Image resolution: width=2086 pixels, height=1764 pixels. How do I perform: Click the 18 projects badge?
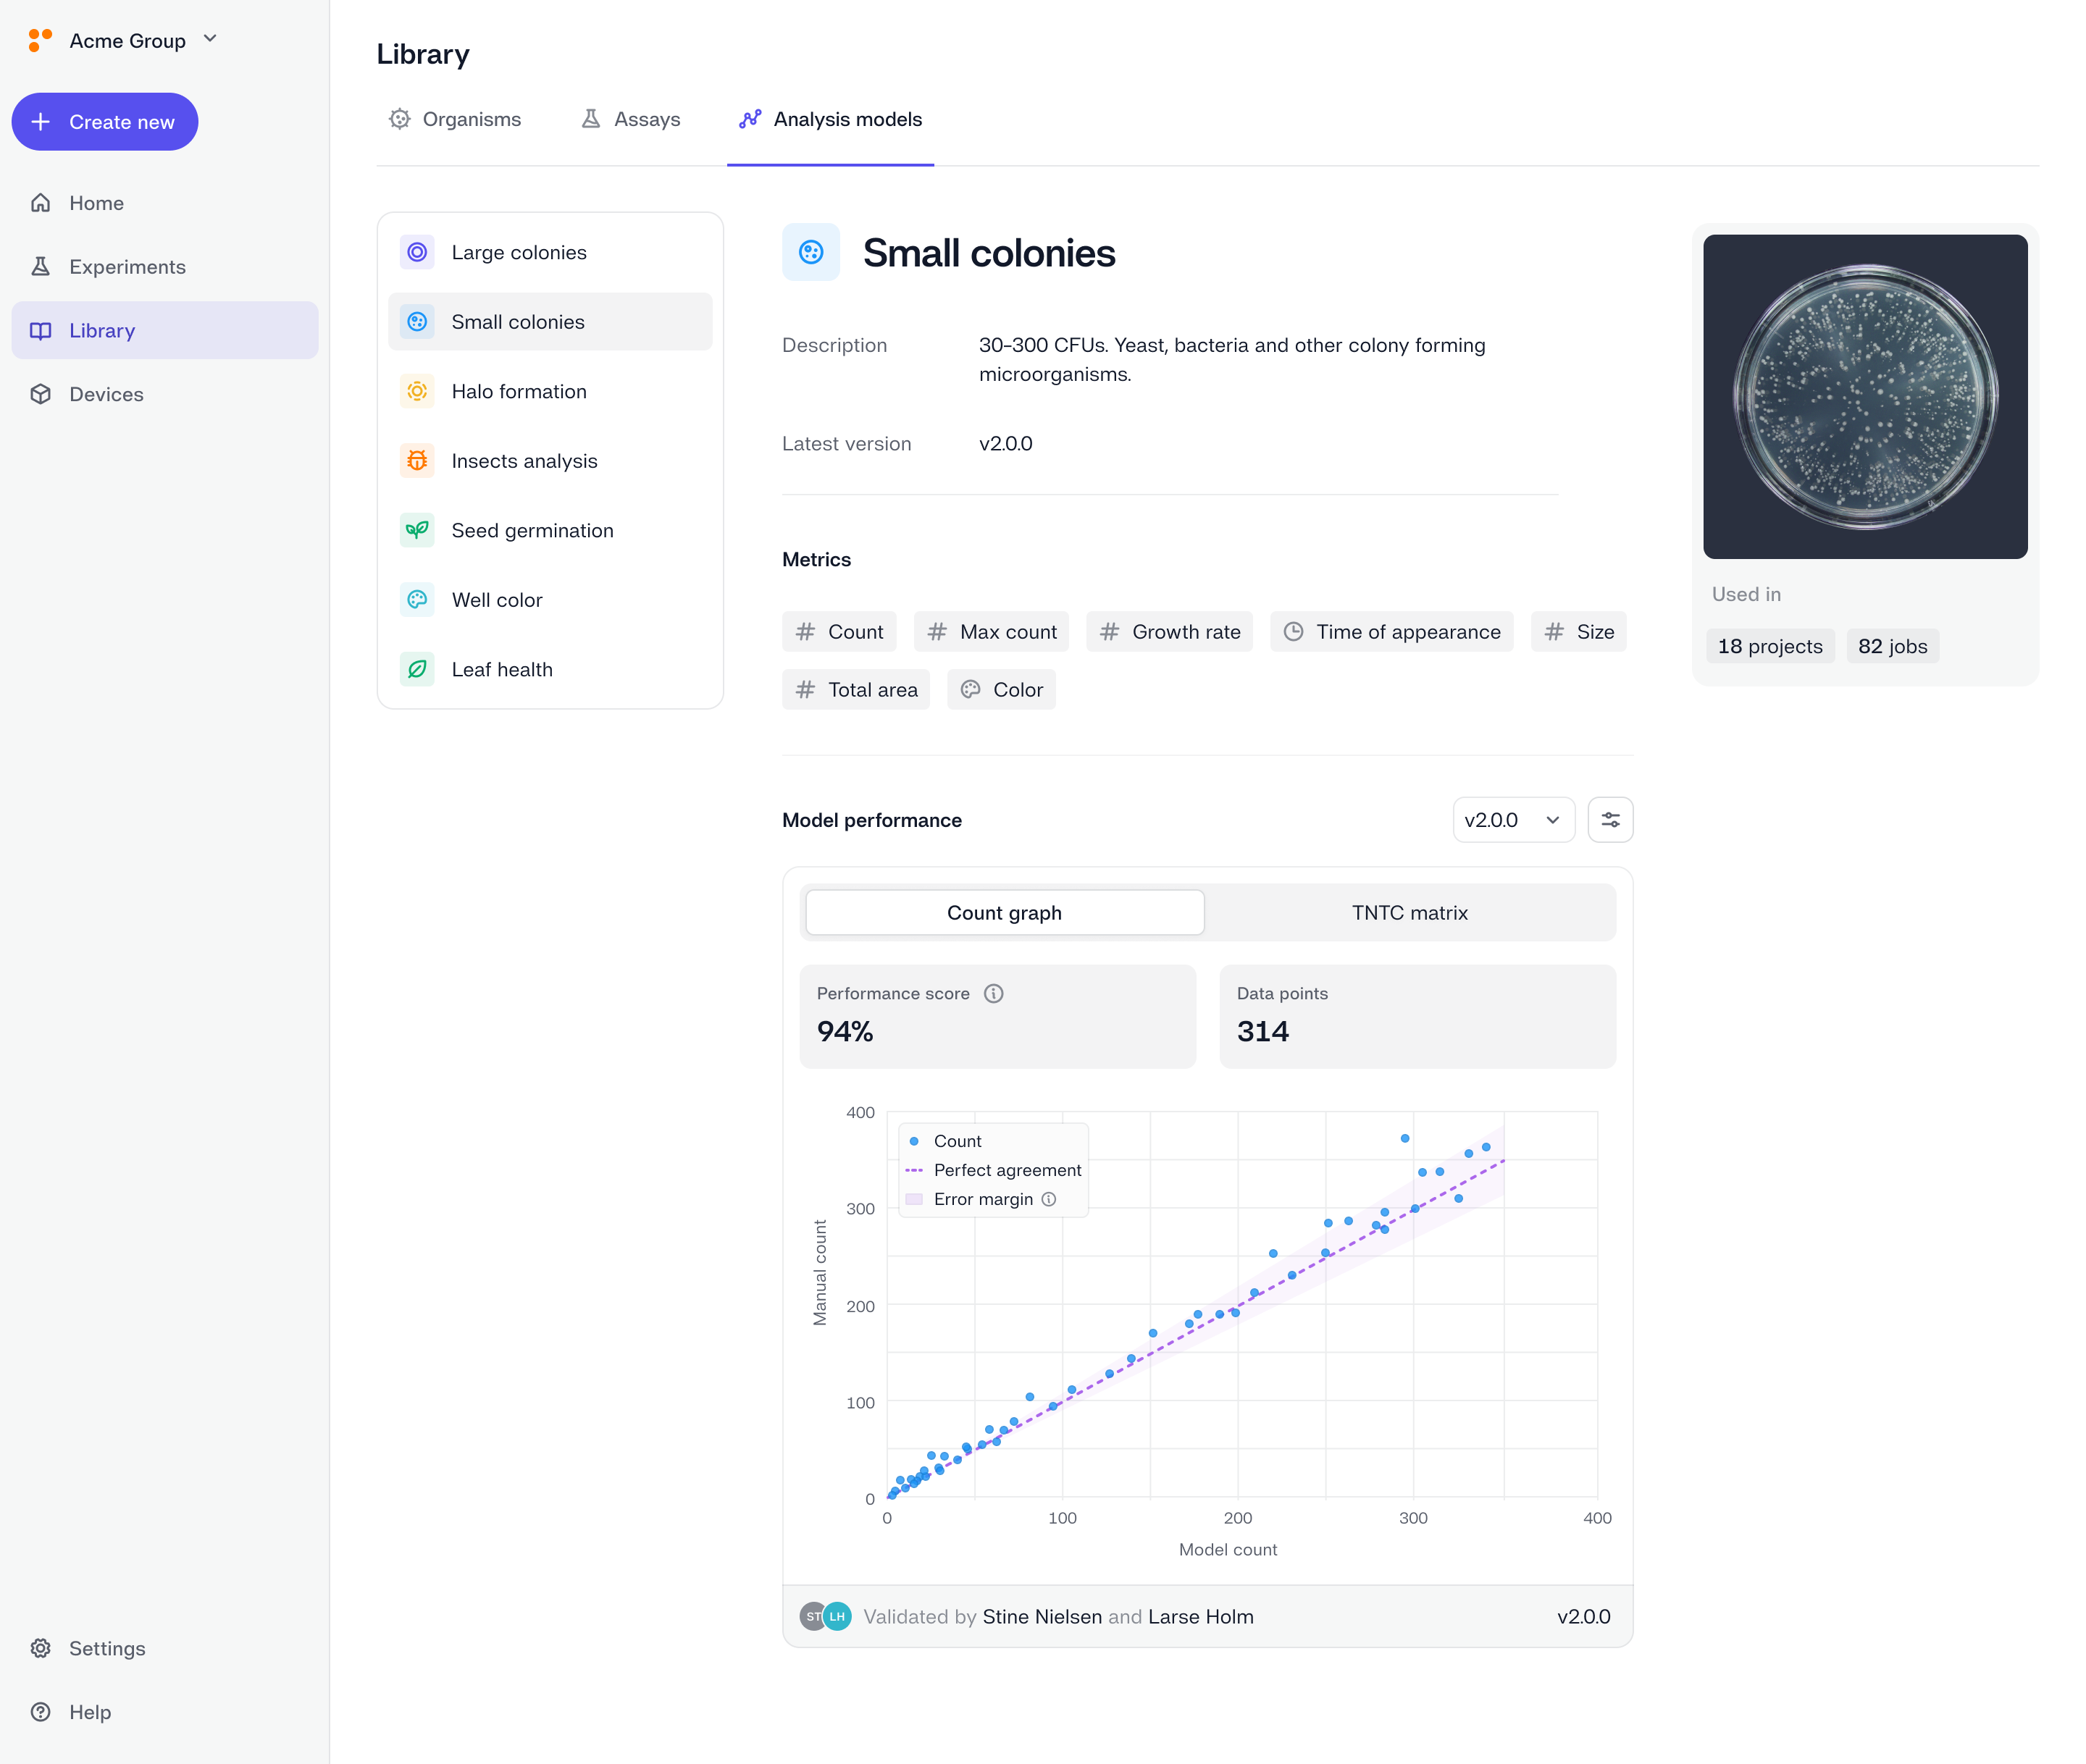(x=1771, y=646)
